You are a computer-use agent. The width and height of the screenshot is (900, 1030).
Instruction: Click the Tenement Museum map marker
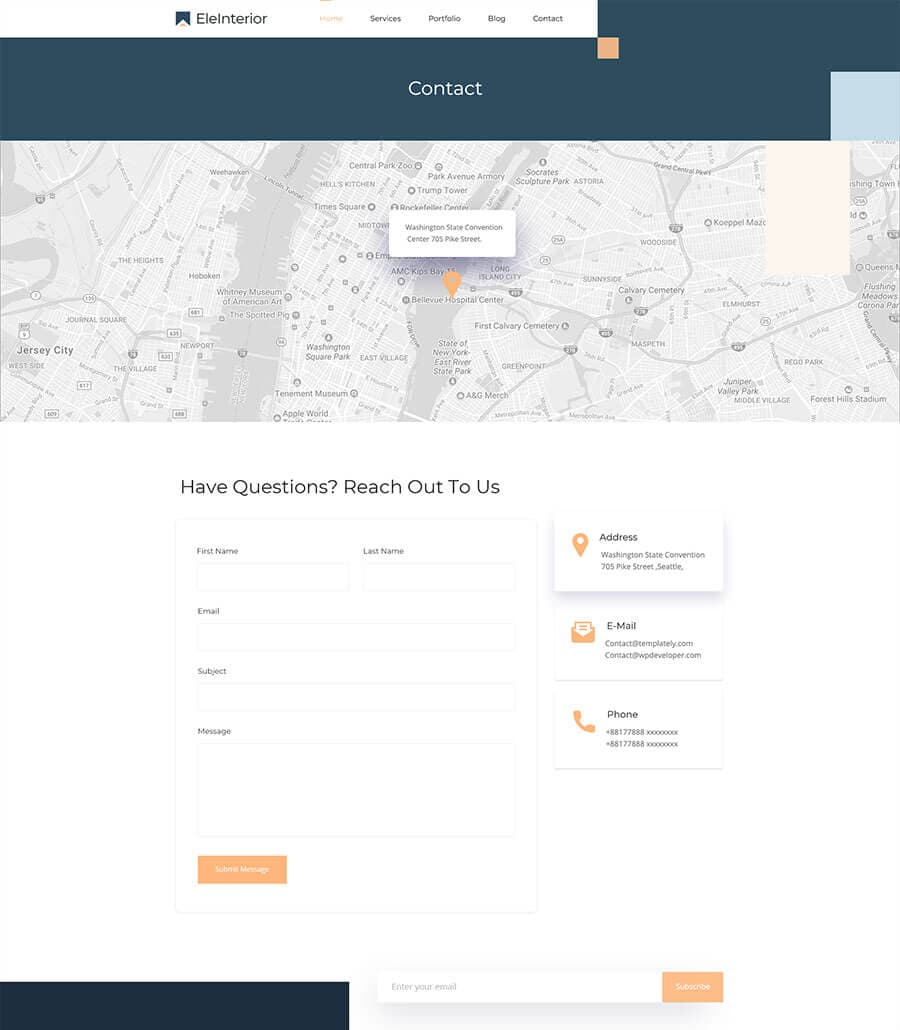tap(354, 393)
